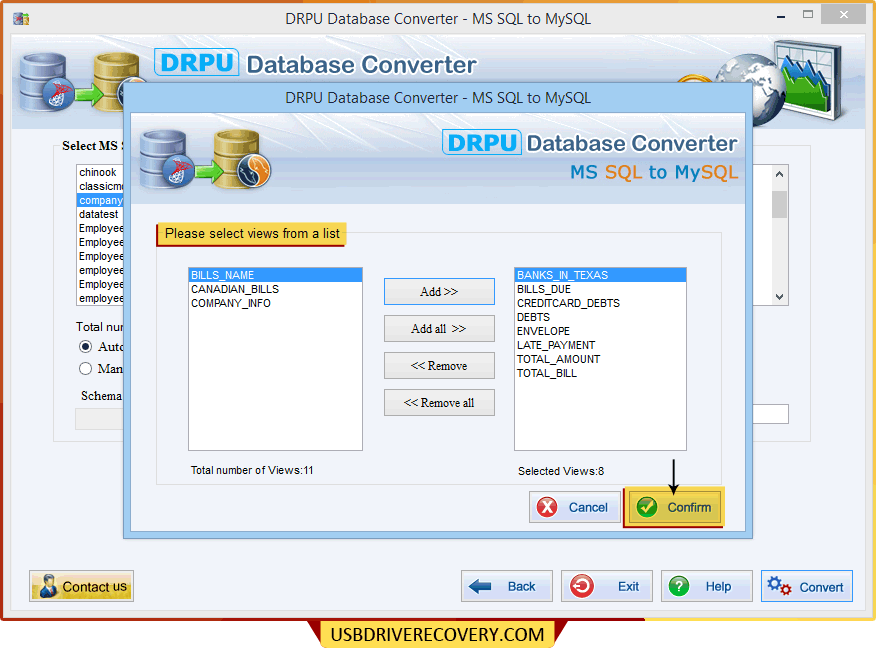876x648 pixels.
Task: Open Help in the main window
Action: (x=707, y=587)
